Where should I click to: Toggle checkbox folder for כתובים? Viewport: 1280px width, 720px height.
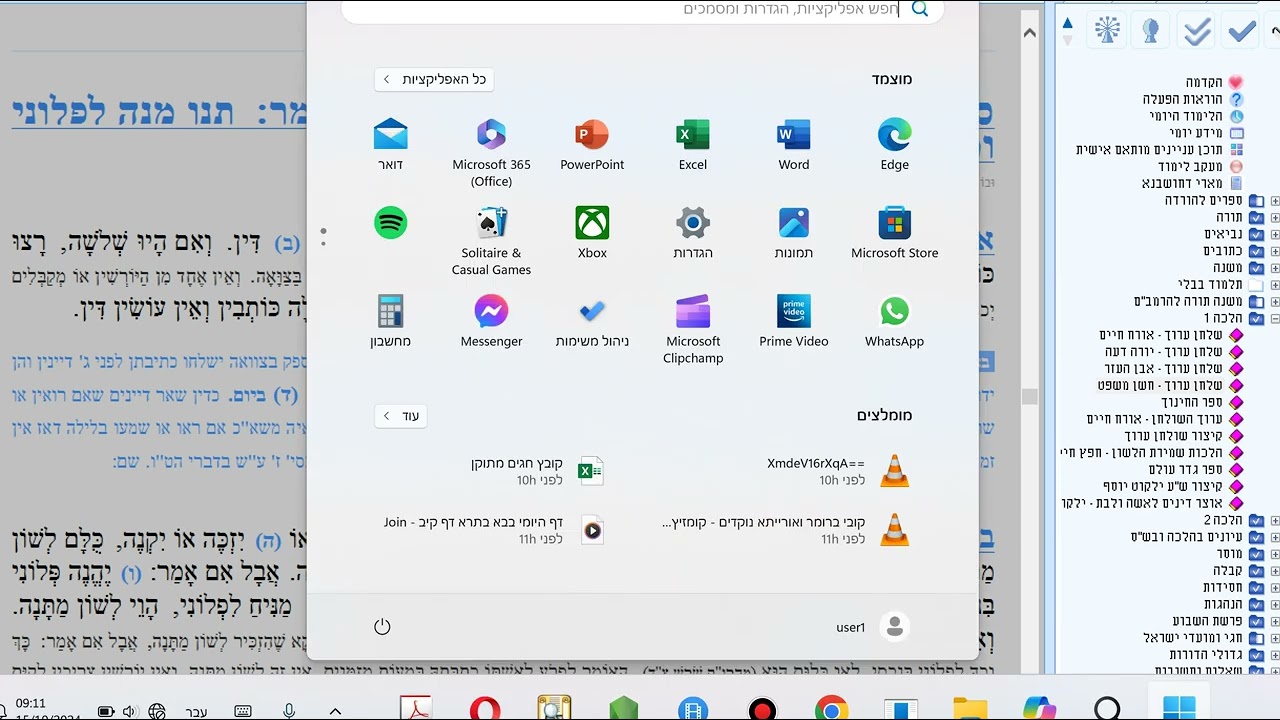click(1257, 251)
